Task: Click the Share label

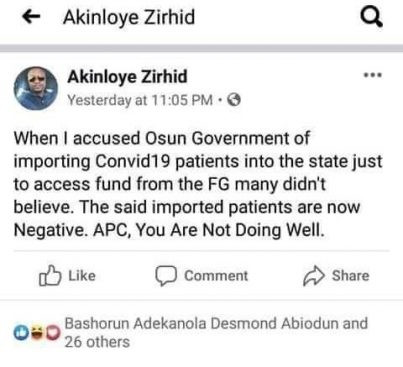Action: click(x=351, y=276)
